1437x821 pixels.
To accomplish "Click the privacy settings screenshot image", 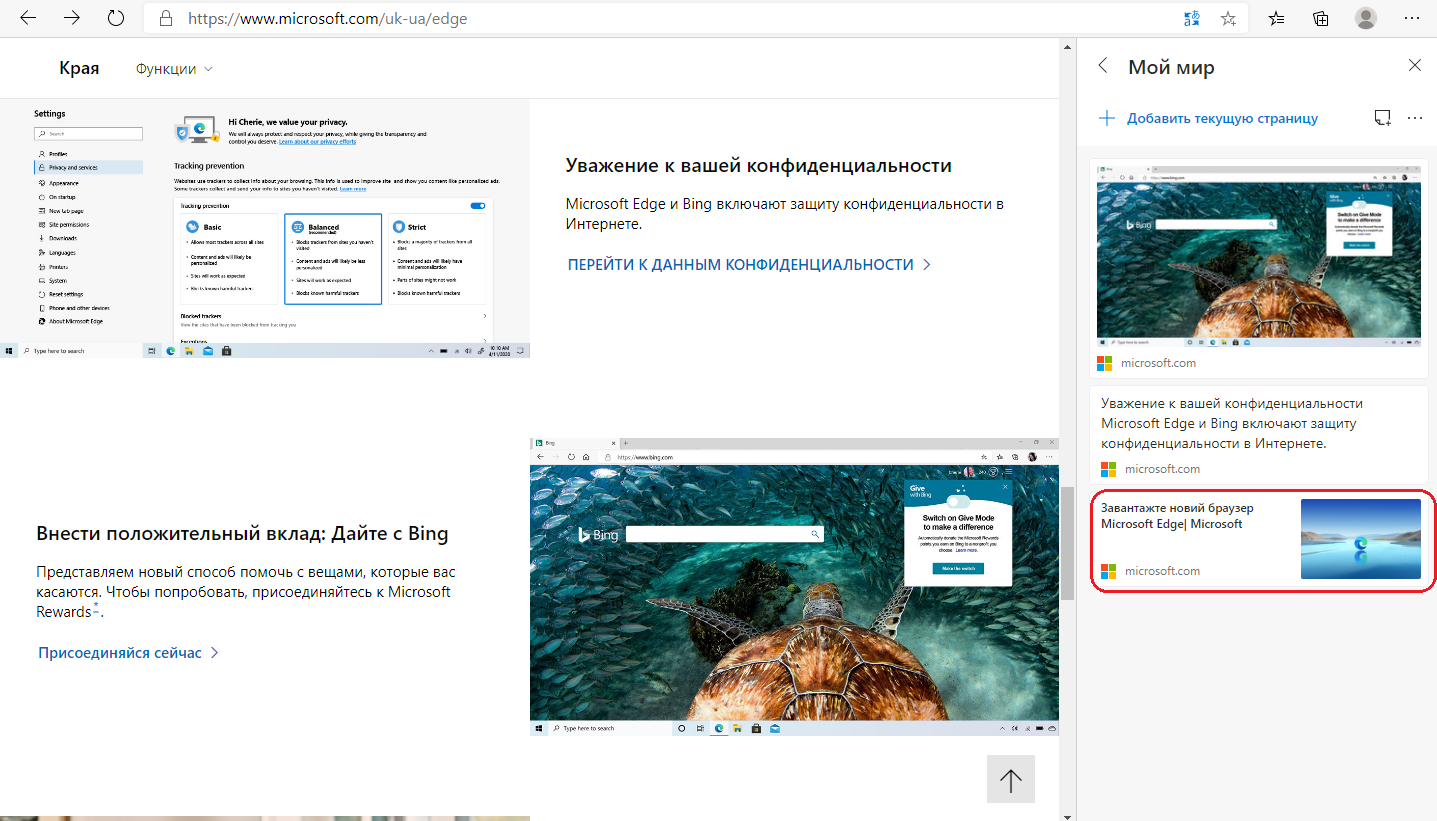I will pyautogui.click(x=265, y=229).
